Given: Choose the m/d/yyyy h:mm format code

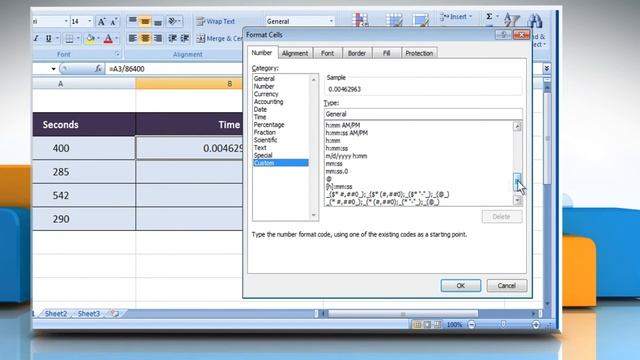Looking at the screenshot, I should [x=347, y=156].
